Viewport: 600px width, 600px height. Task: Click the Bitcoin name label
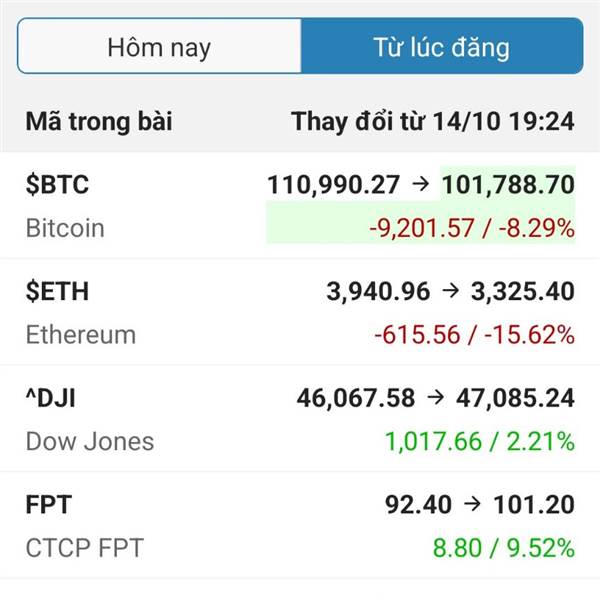pyautogui.click(x=65, y=228)
